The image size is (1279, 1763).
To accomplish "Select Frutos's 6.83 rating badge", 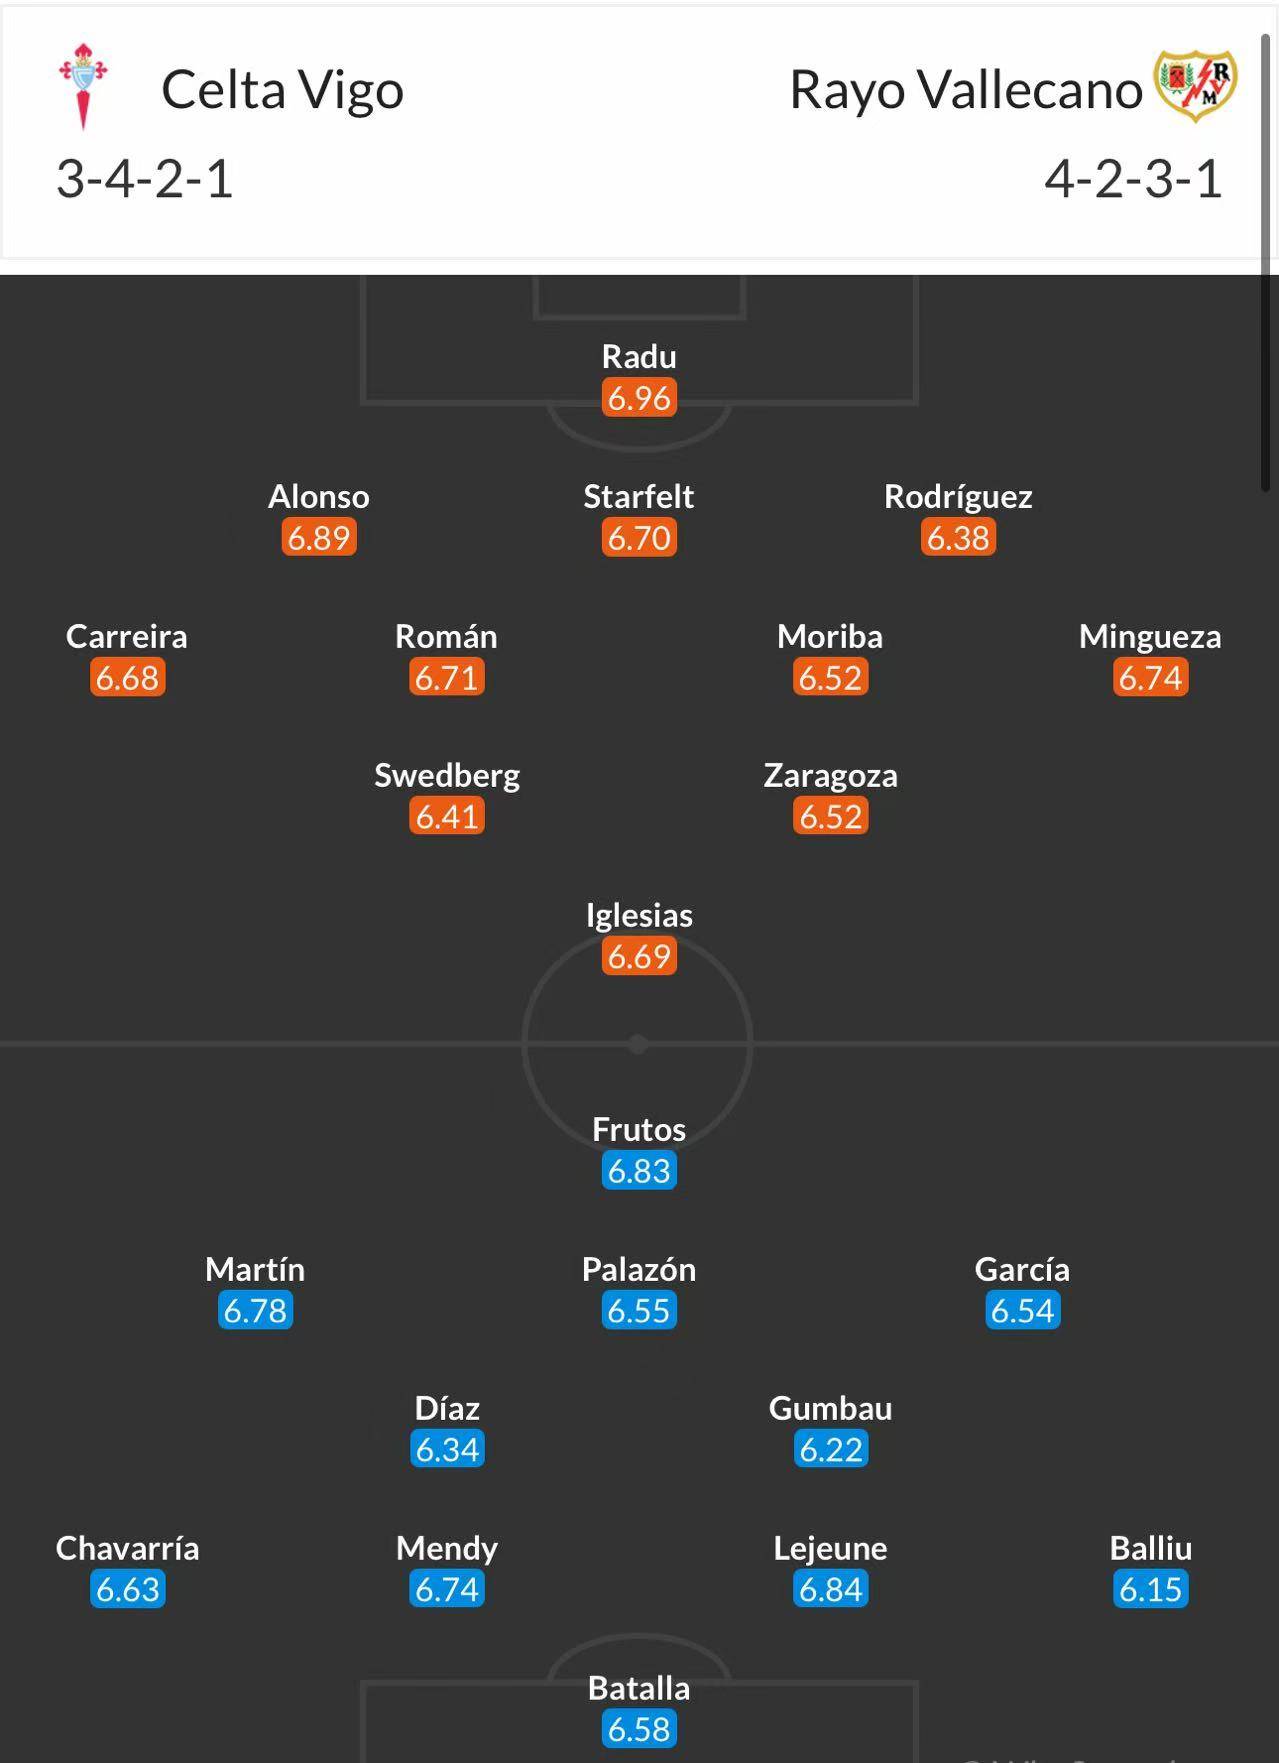I will 639,1171.
